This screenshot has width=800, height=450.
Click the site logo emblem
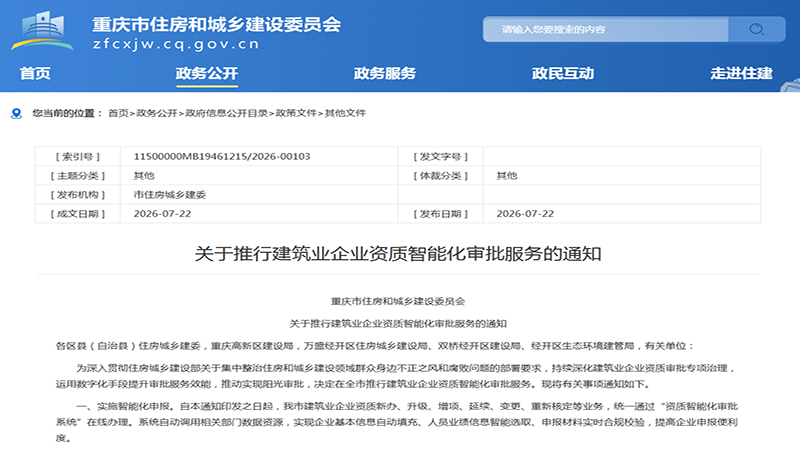point(42,31)
